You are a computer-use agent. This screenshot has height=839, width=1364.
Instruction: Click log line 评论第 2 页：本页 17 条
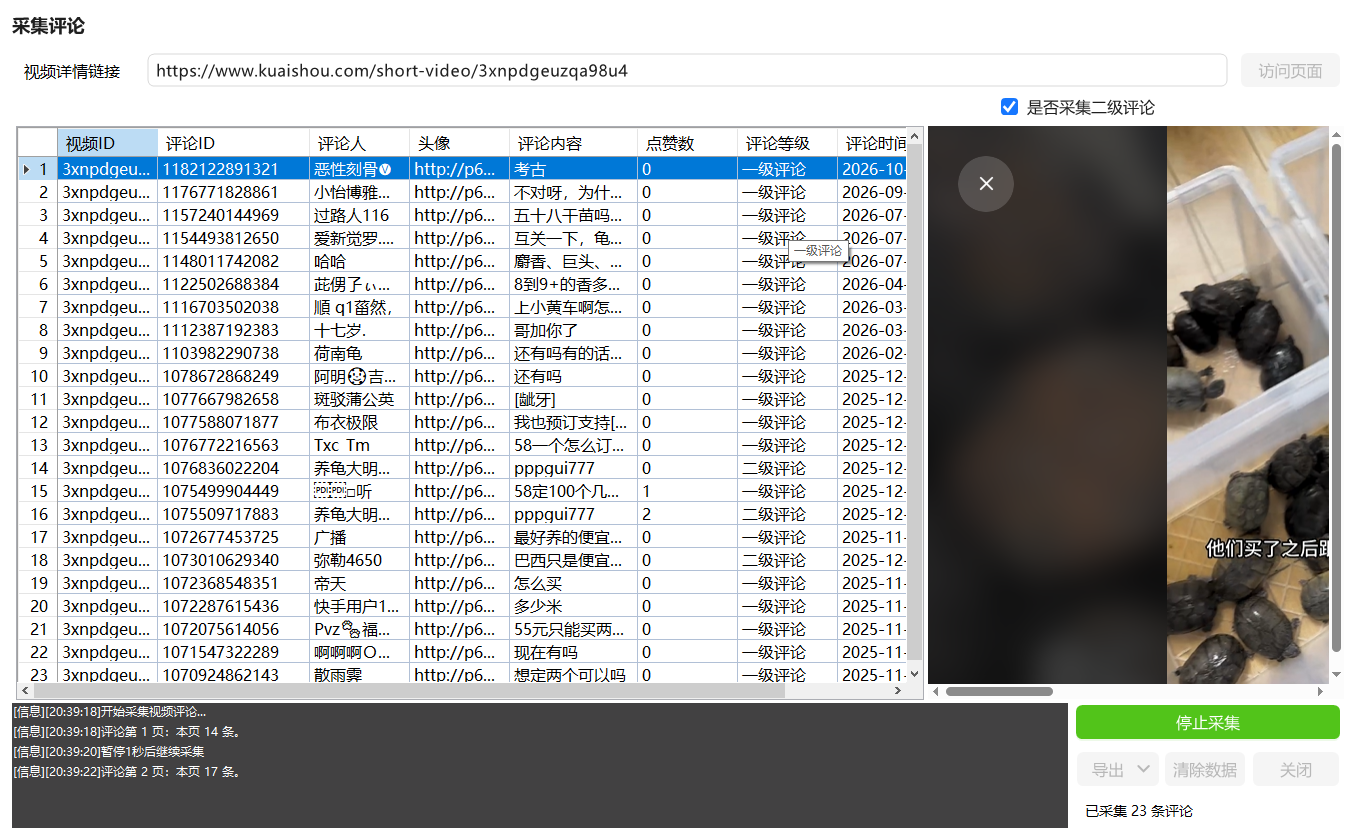(x=127, y=771)
